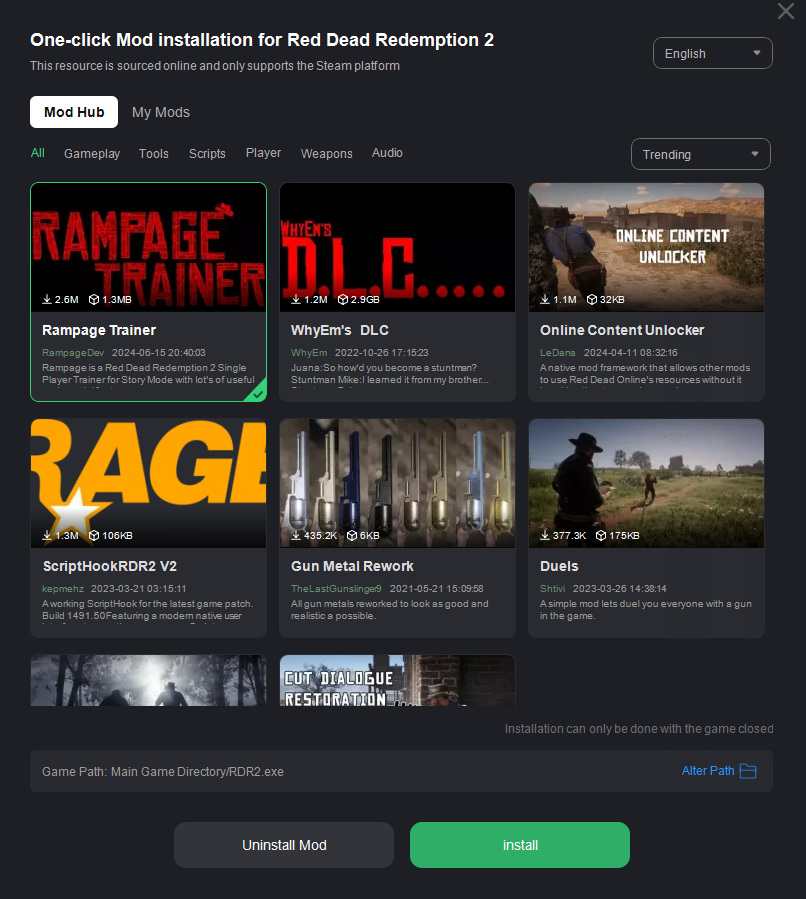Image resolution: width=806 pixels, height=899 pixels.
Task: Click the package size icon beside 32KB
Action: click(x=592, y=299)
